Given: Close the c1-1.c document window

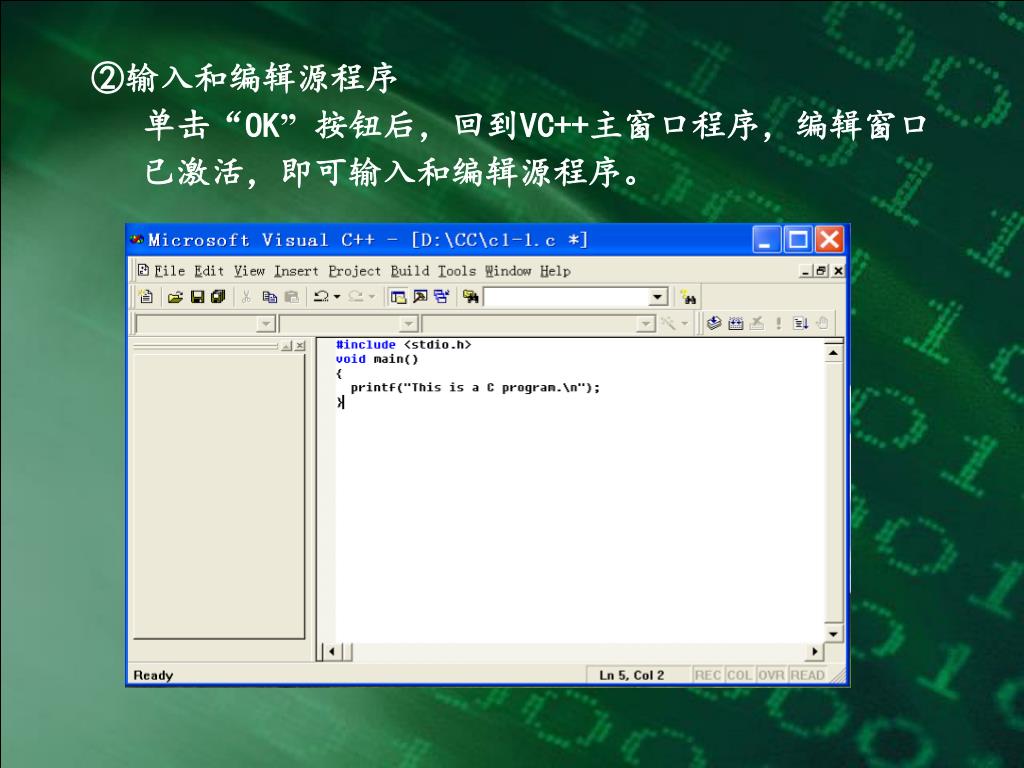Looking at the screenshot, I should click(838, 270).
